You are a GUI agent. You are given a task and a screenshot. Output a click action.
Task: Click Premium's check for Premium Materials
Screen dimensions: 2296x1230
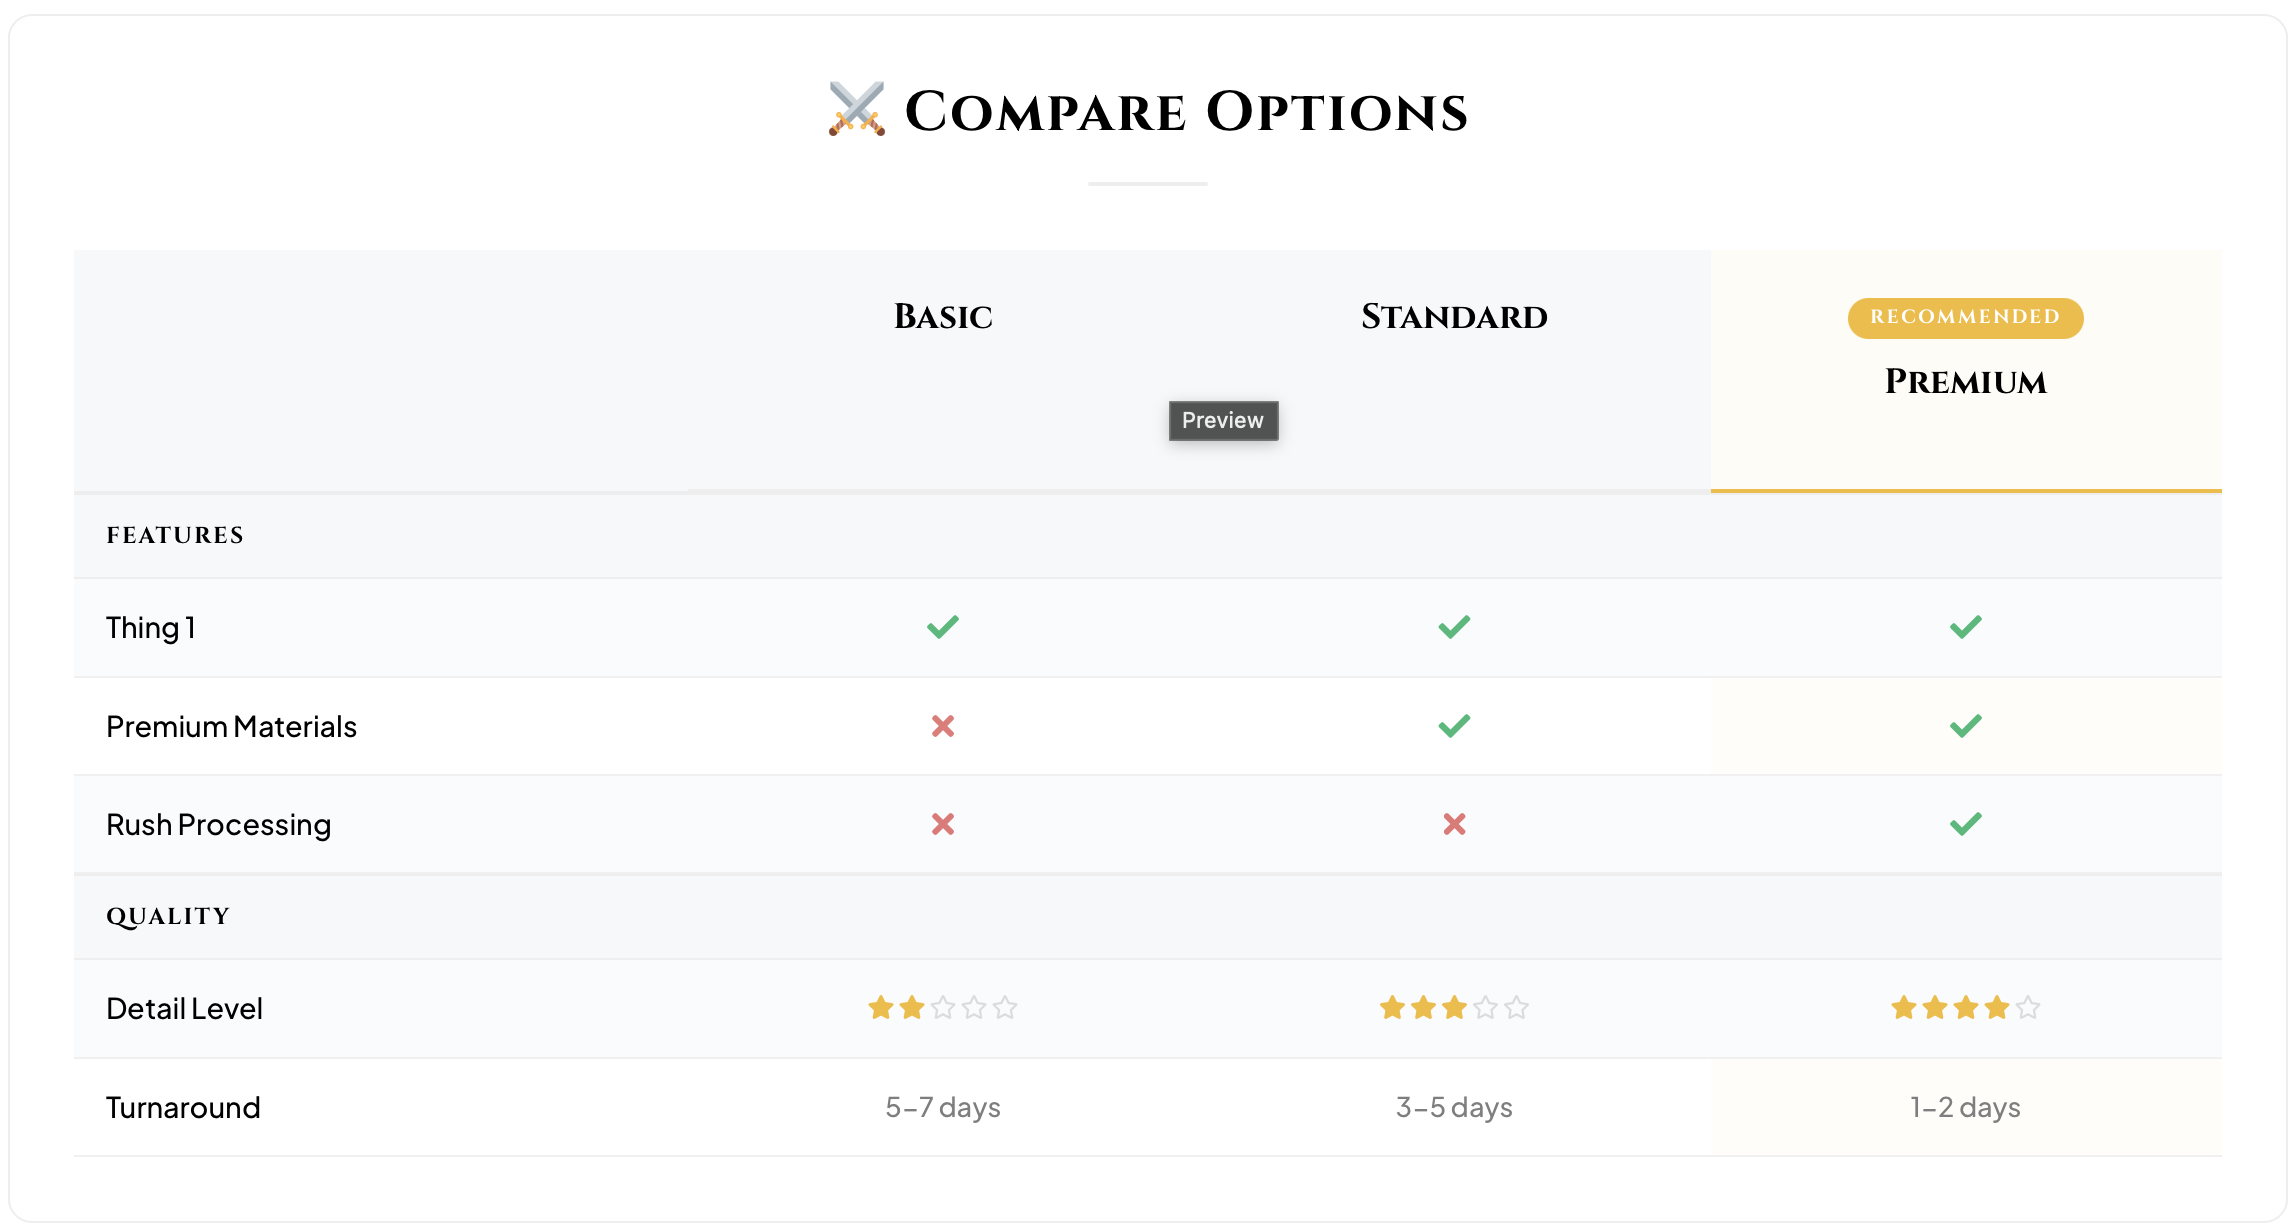click(x=1965, y=726)
